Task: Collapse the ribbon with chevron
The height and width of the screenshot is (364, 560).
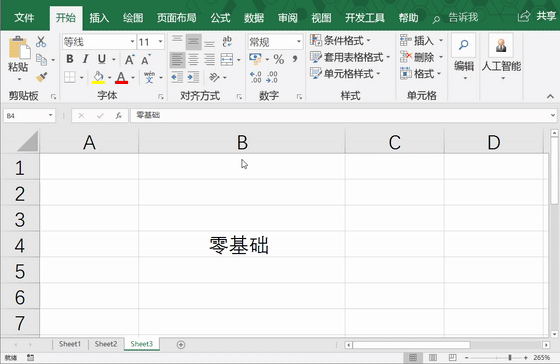Action: click(x=550, y=96)
